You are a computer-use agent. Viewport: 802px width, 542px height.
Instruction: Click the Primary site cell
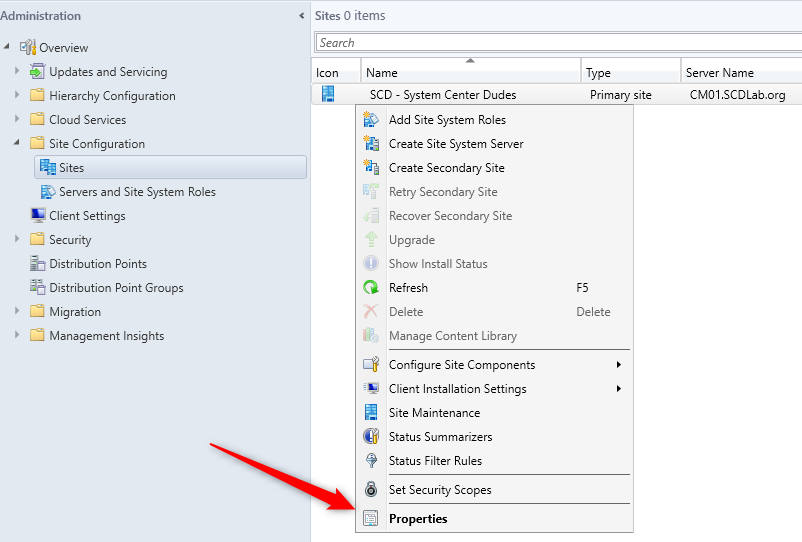coord(620,95)
